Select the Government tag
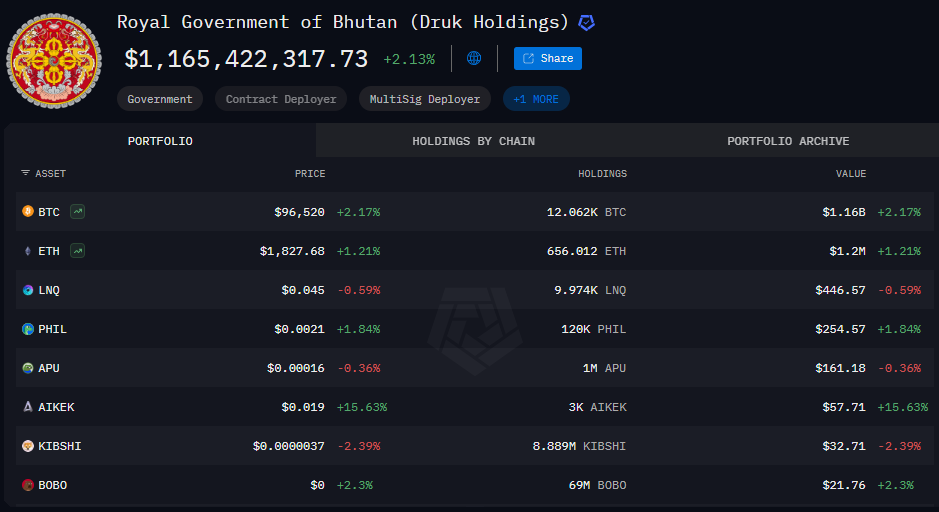939x512 pixels. click(160, 99)
